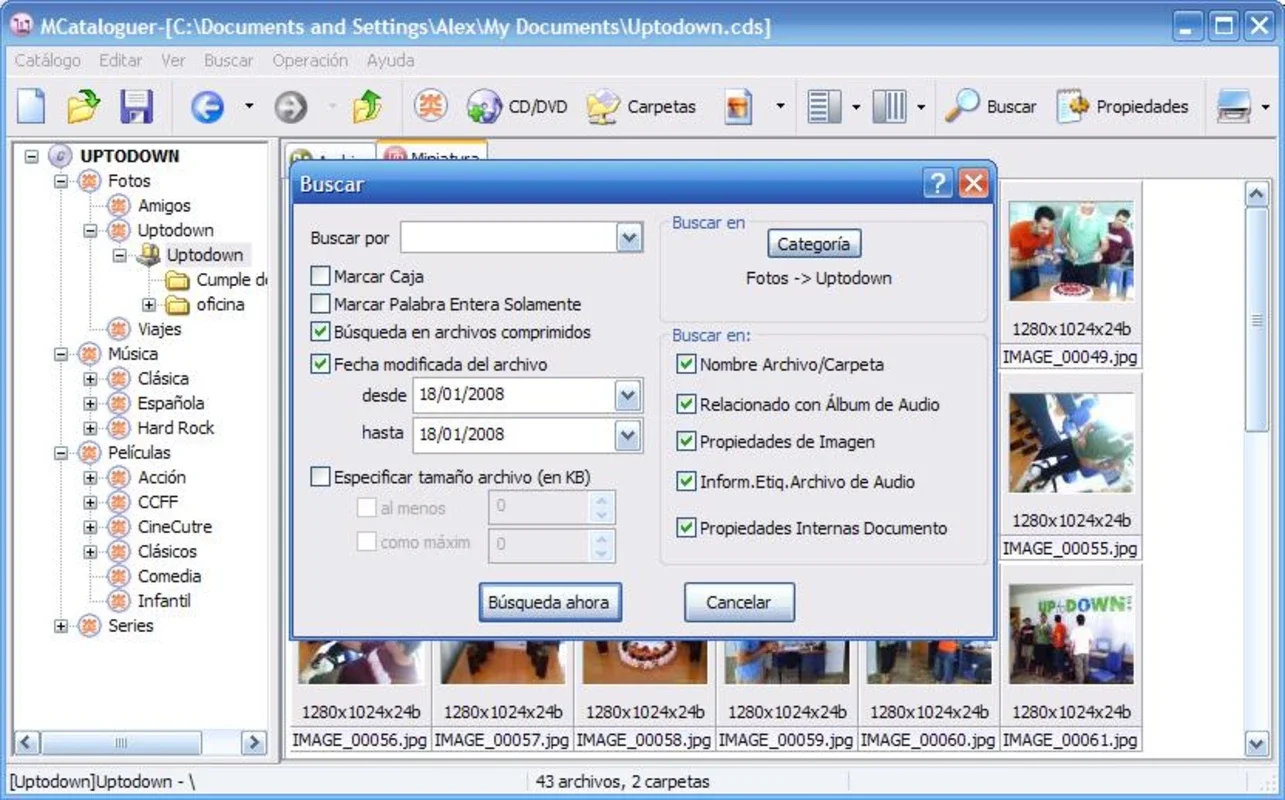Enable Marcar Palabra Entera Solamente
Screen dimensions: 1285x800
(x=320, y=304)
